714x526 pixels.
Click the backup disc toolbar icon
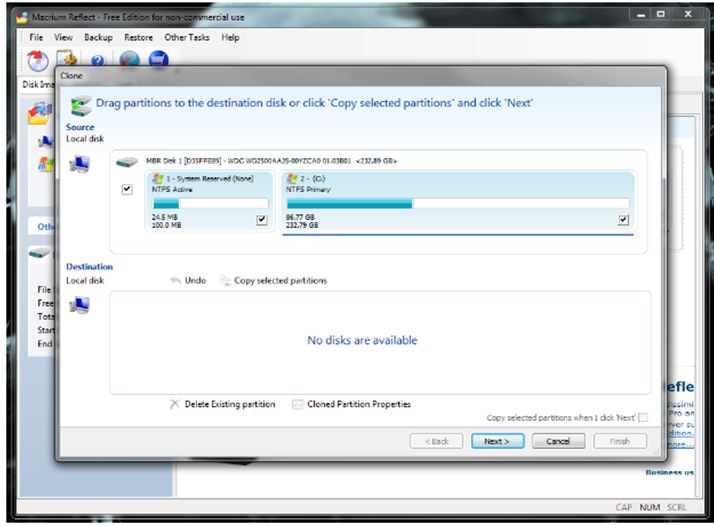(37, 60)
